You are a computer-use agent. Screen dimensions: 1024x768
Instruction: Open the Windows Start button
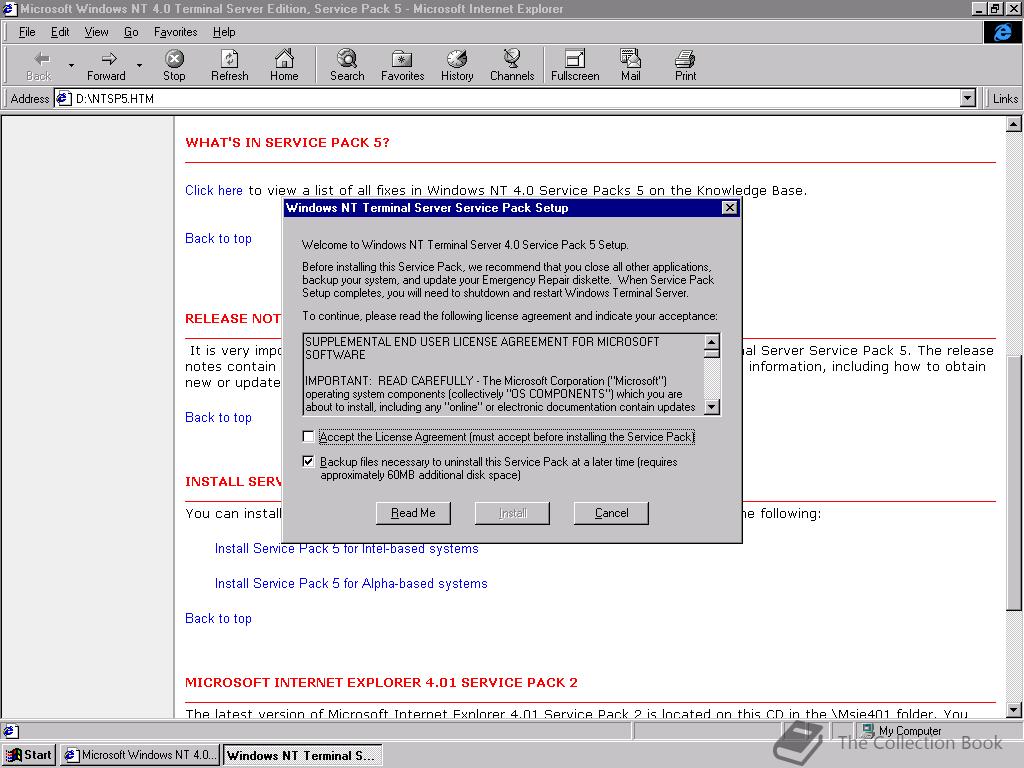(29, 755)
